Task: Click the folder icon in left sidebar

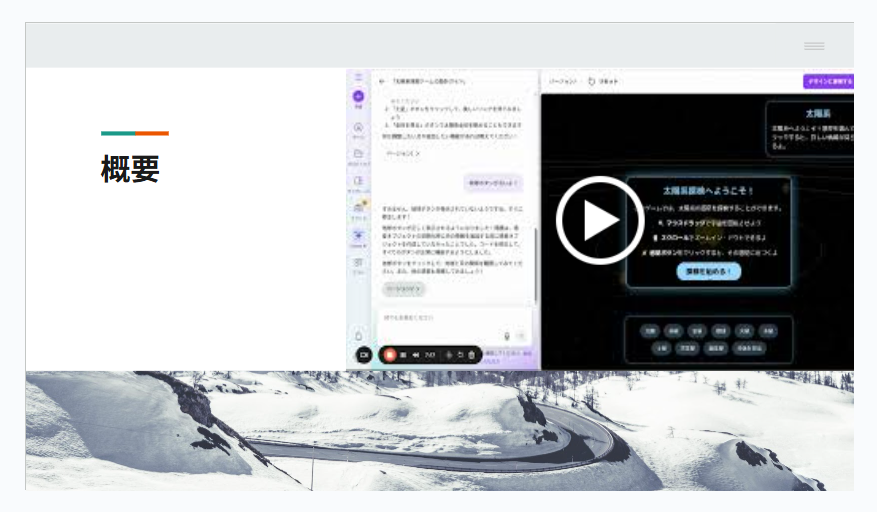Action: pyautogui.click(x=358, y=154)
